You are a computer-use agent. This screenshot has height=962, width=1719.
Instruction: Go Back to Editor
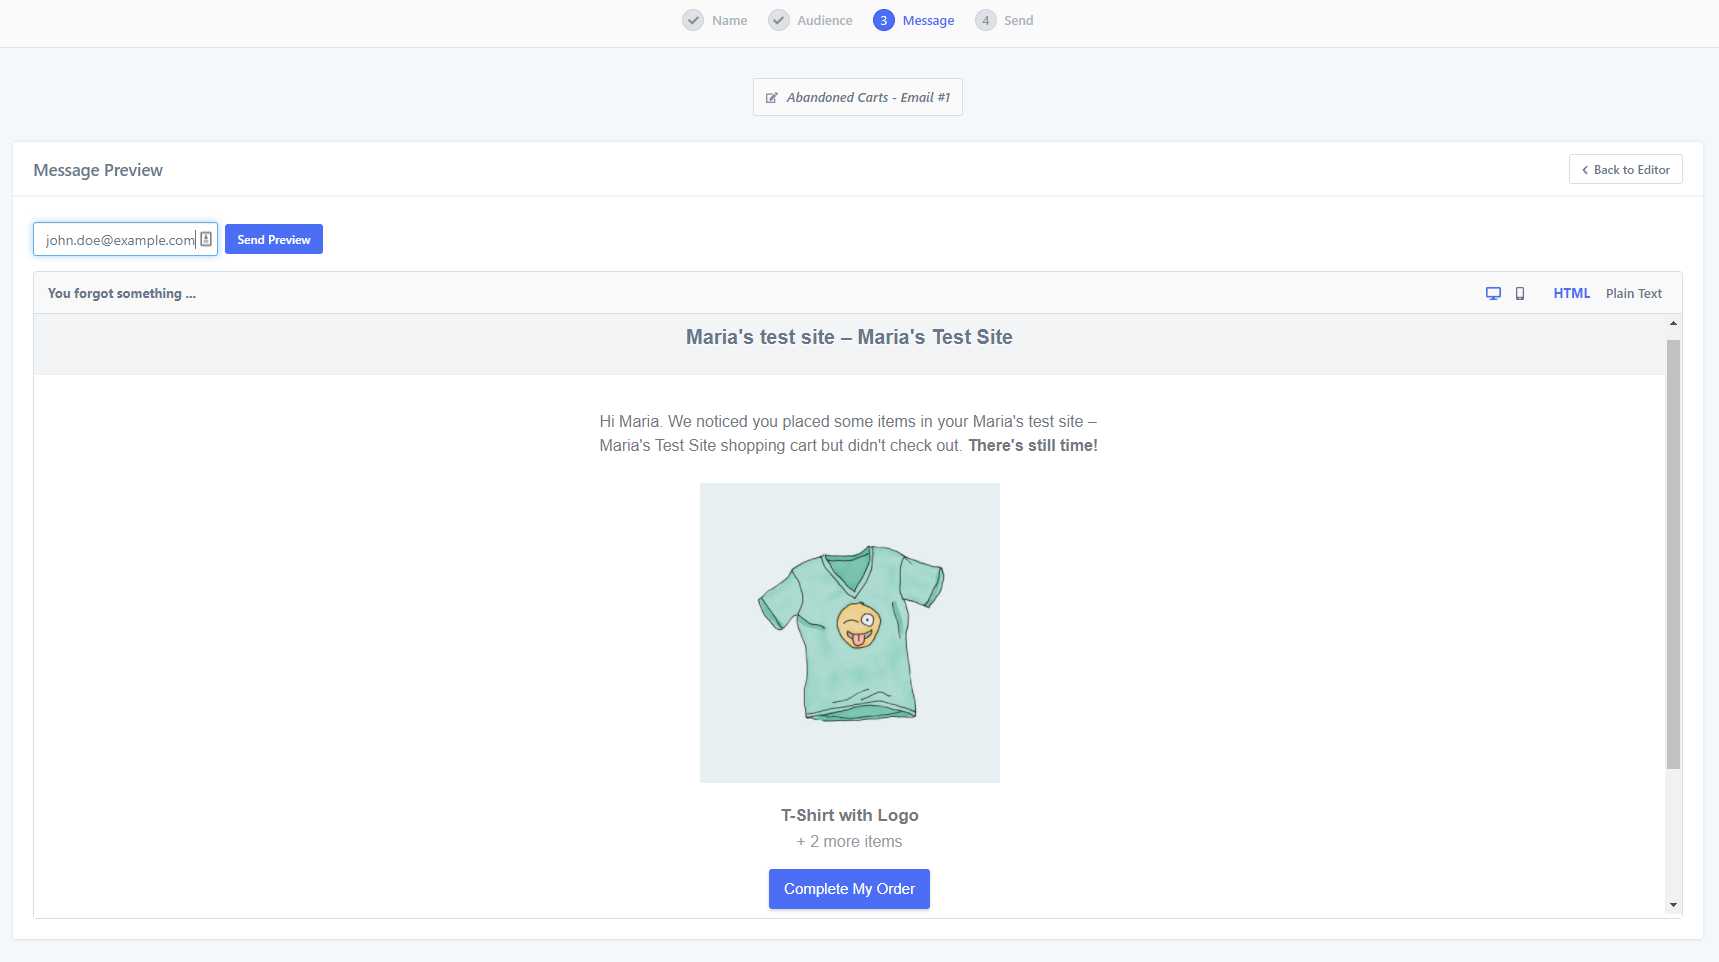pos(1626,169)
